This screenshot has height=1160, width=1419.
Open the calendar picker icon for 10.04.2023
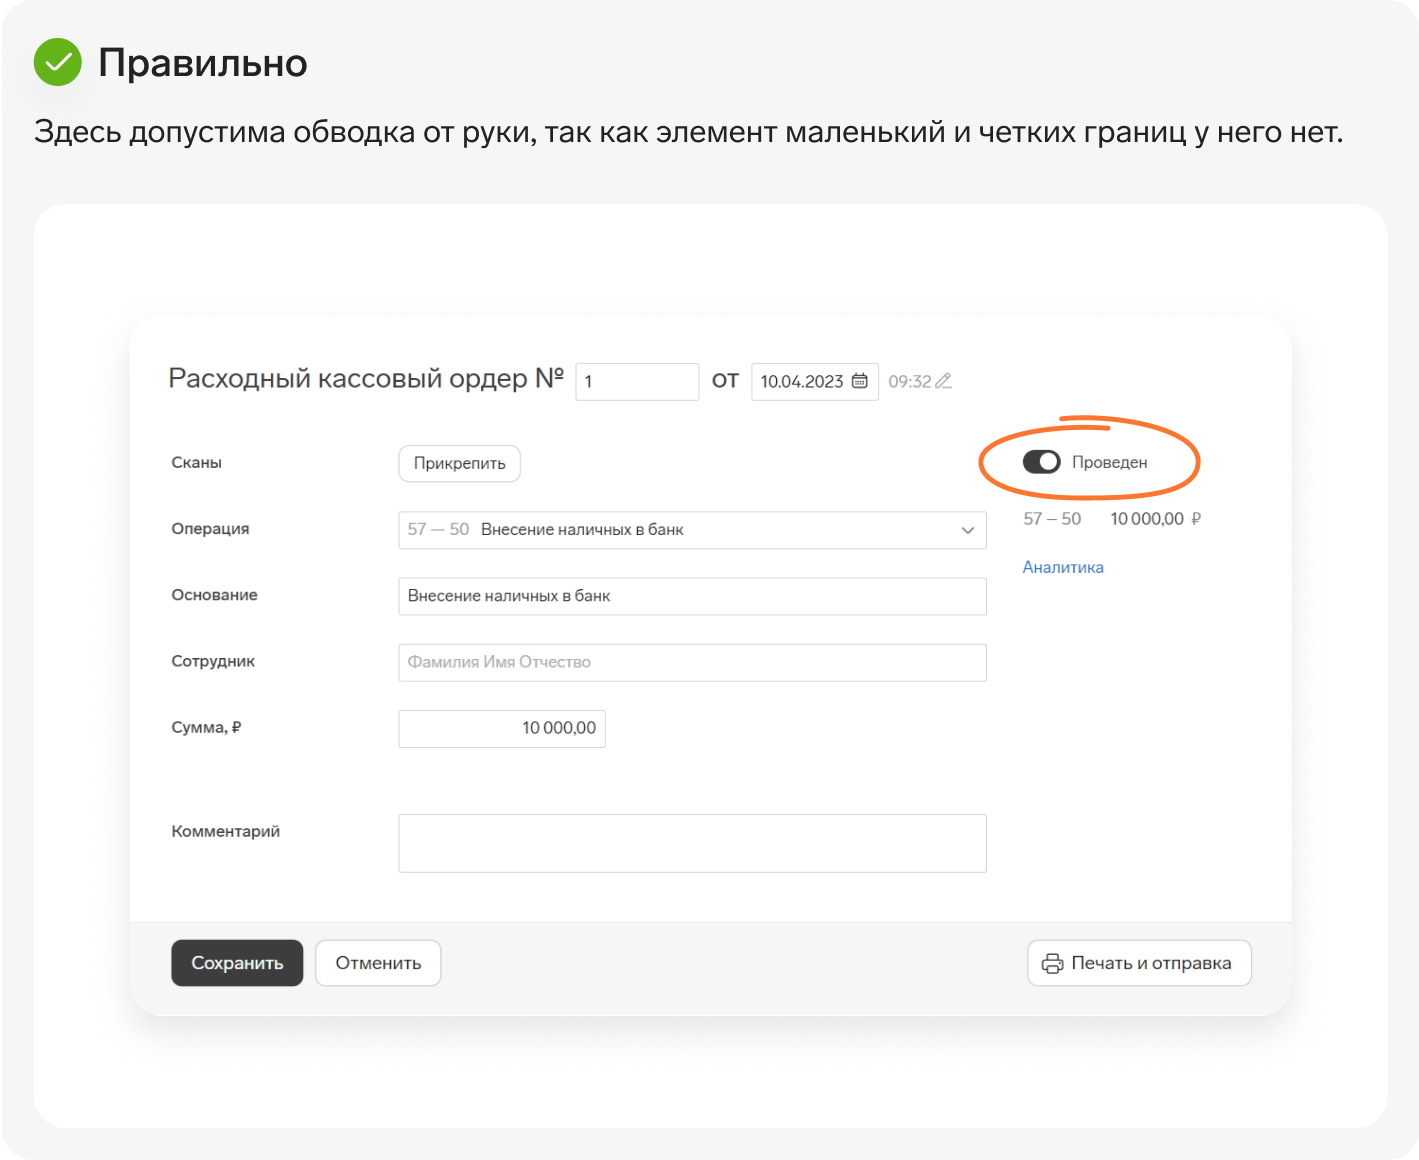860,381
